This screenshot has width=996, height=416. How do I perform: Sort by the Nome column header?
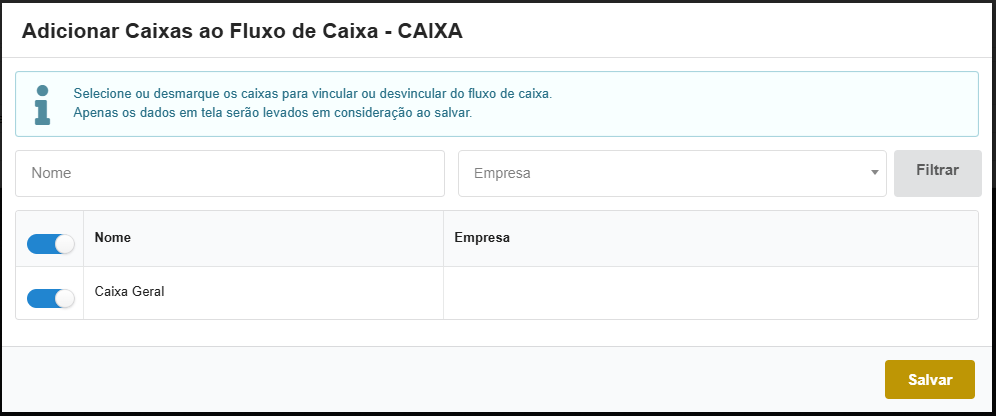click(113, 238)
